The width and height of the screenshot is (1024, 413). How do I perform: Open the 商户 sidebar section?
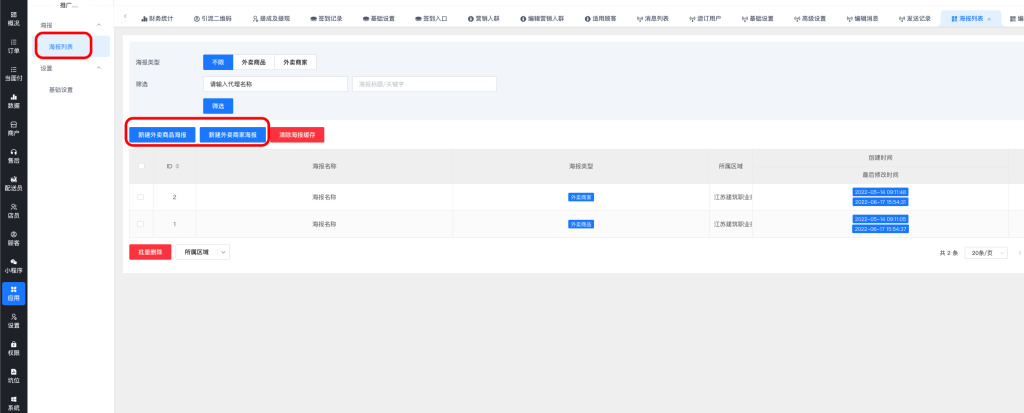point(13,128)
